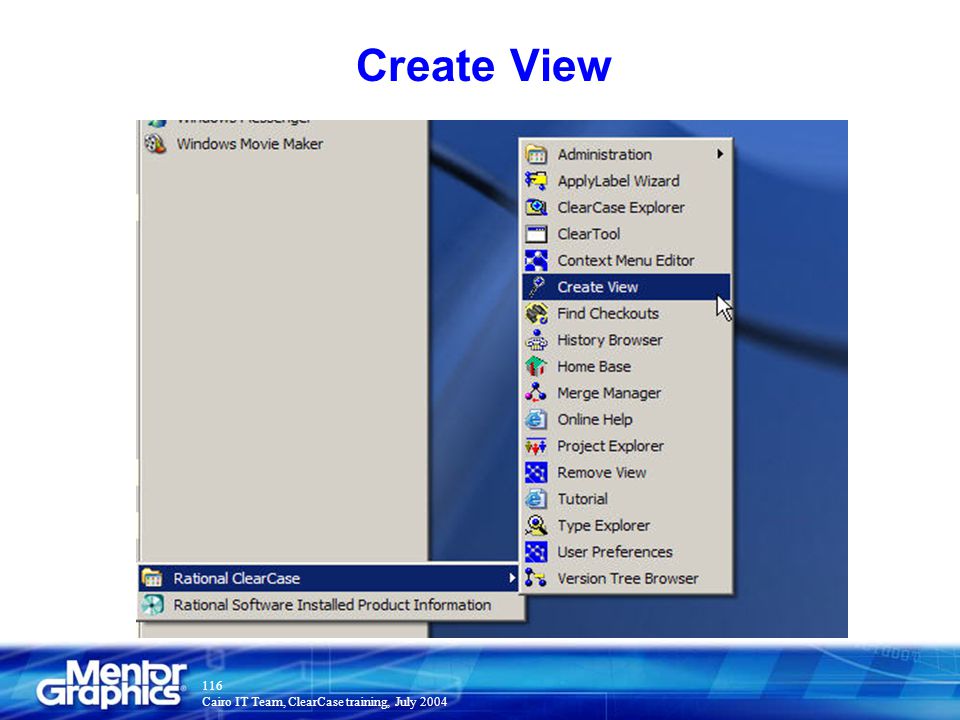This screenshot has width=960, height=720.
Task: Expand the Administration submenu arrow
Action: [x=721, y=154]
